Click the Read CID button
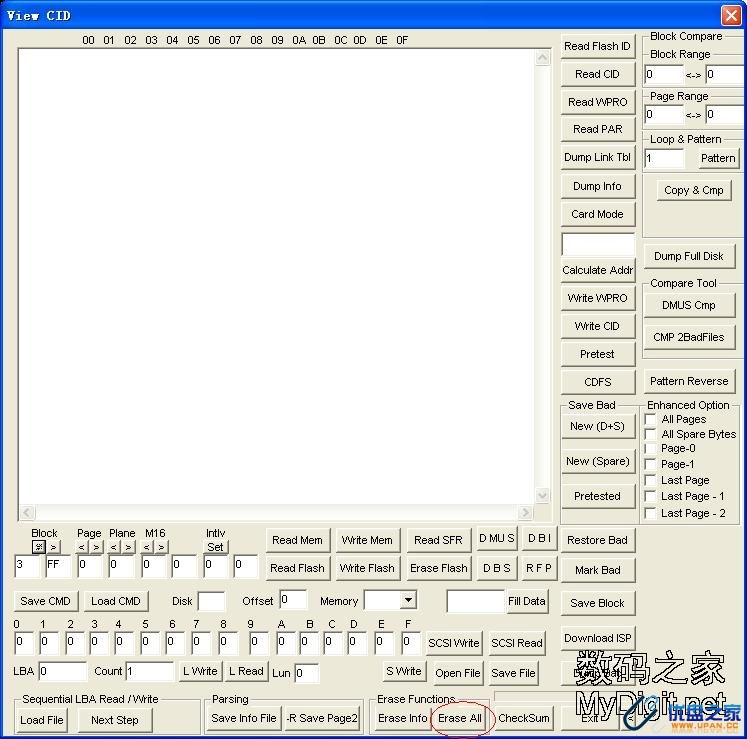Viewport: 747px width, 739px height. coord(597,74)
